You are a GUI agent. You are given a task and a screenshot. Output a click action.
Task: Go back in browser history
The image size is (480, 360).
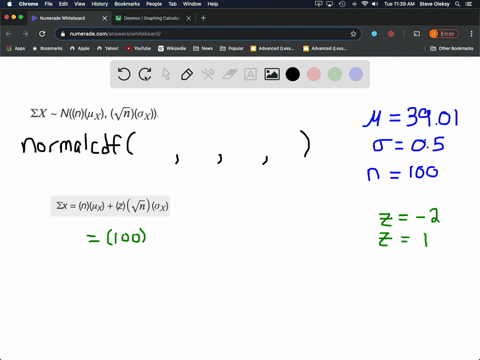click(9, 34)
